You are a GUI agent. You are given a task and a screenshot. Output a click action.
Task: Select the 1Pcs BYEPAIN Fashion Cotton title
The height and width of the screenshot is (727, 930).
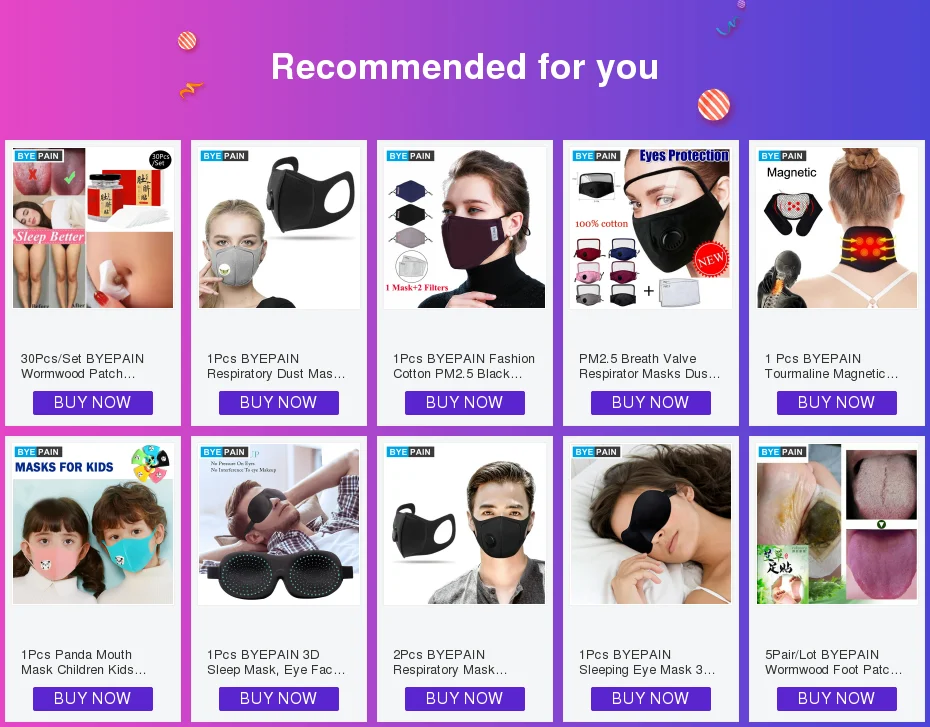[x=464, y=366]
